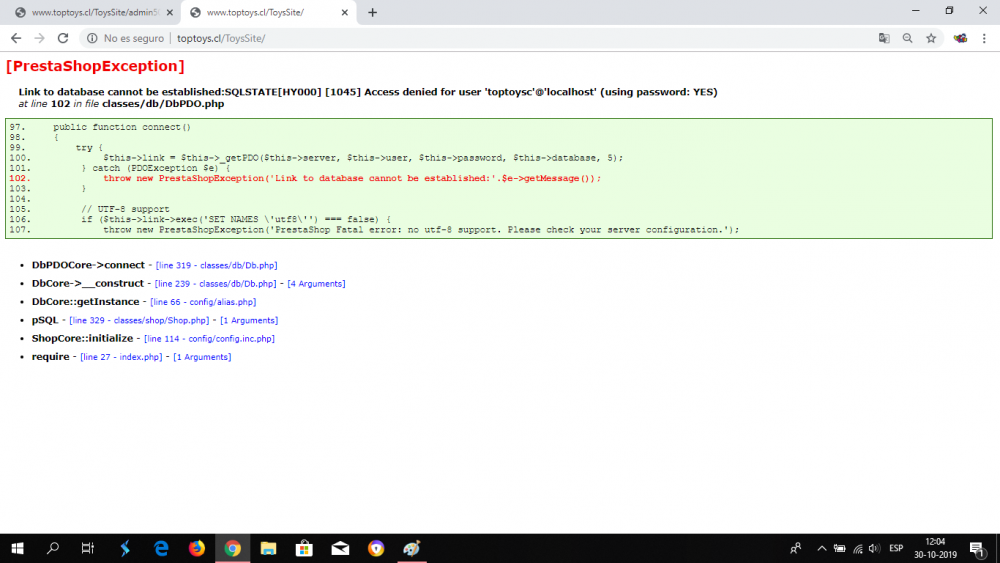Open link line 27 - index.php
The image size is (1000, 563).
tap(121, 358)
